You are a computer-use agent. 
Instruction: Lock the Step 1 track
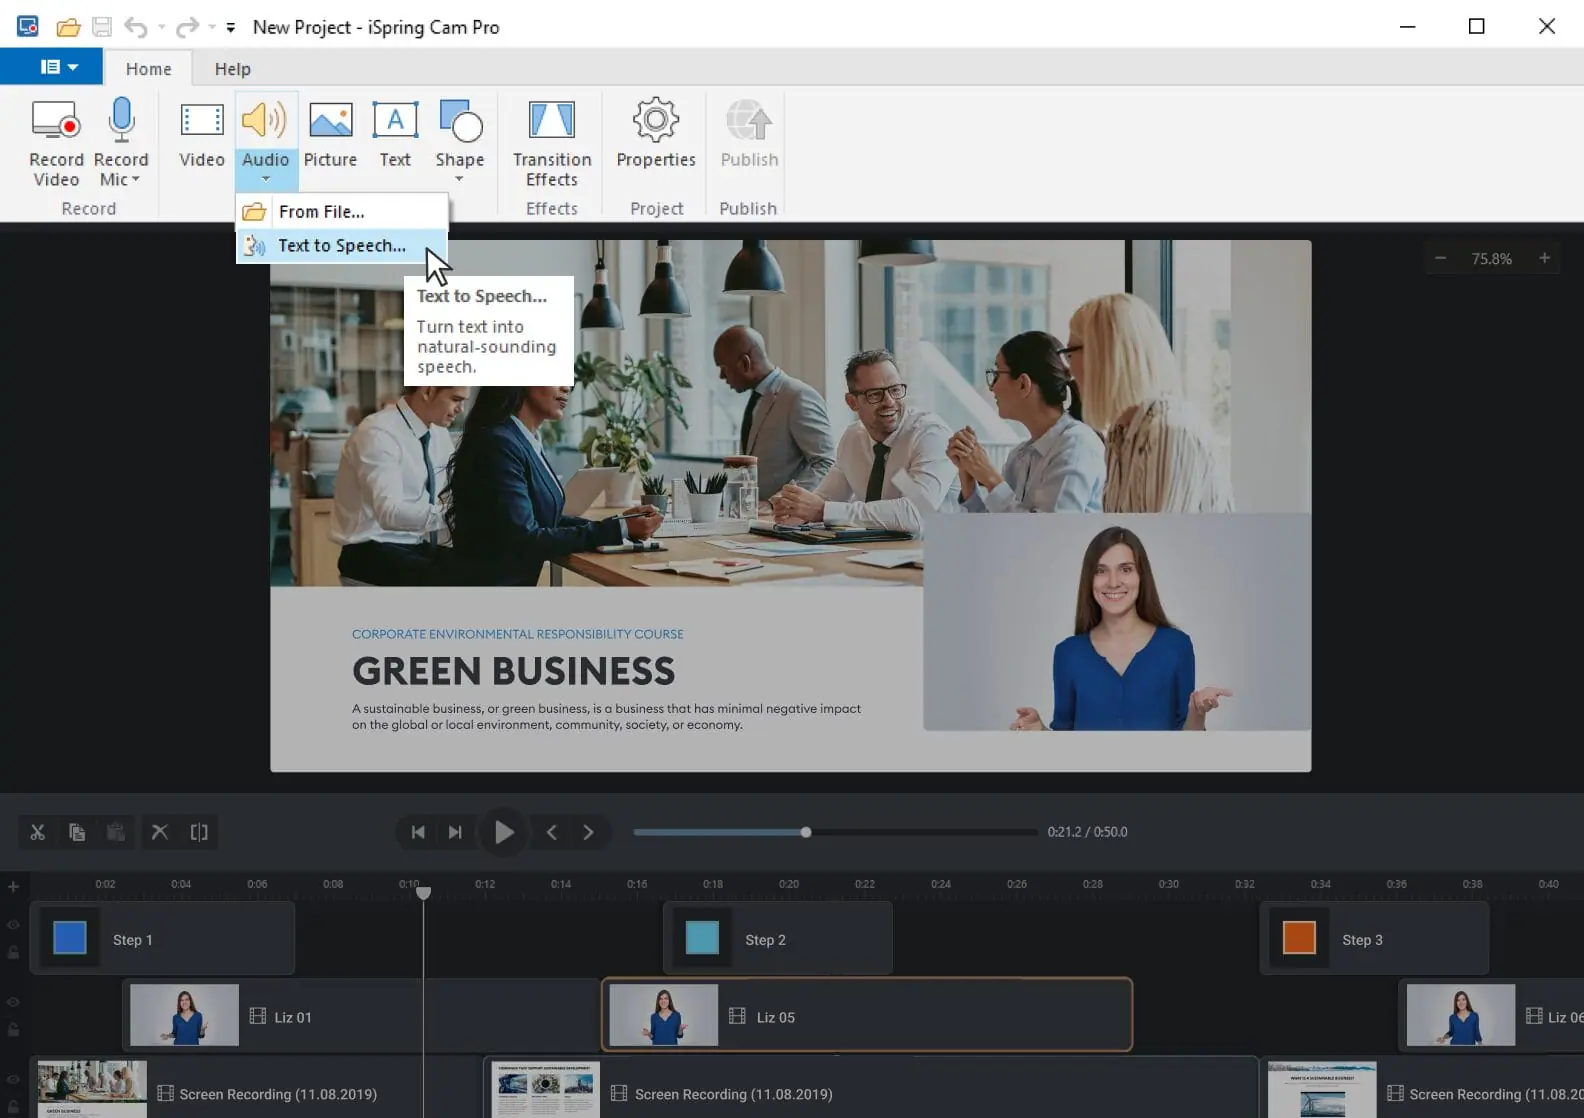(x=13, y=953)
